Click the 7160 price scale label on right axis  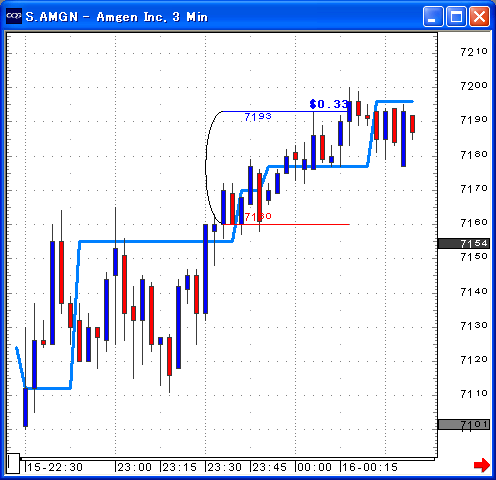(474, 223)
